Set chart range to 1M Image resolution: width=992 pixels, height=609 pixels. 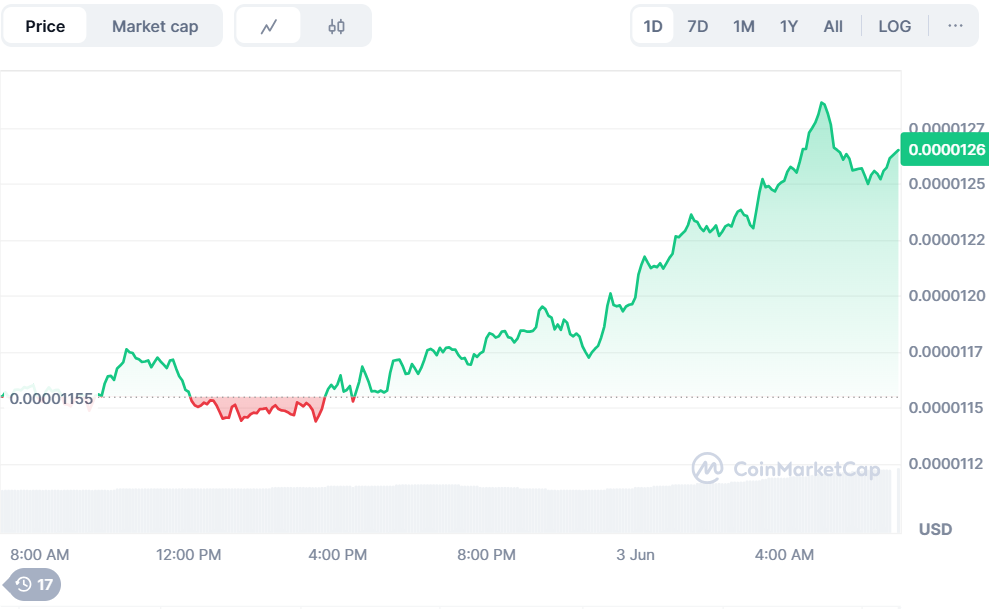(743, 26)
